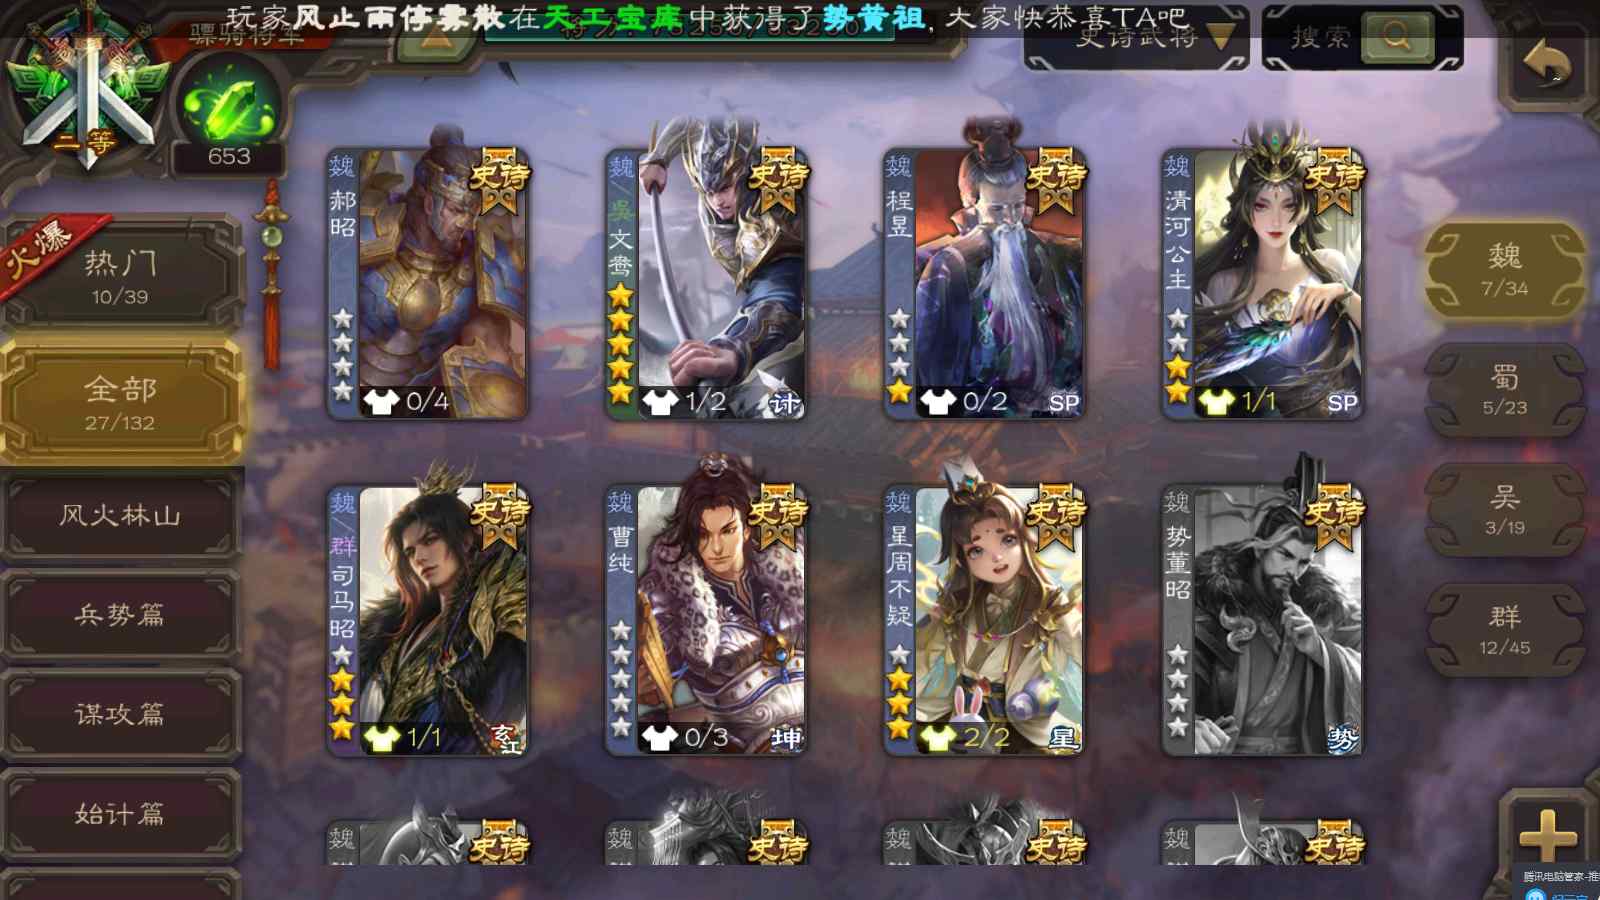Image resolution: width=1600 pixels, height=900 pixels.
Task: Open the 文鸯 hero card
Action: tap(706, 283)
